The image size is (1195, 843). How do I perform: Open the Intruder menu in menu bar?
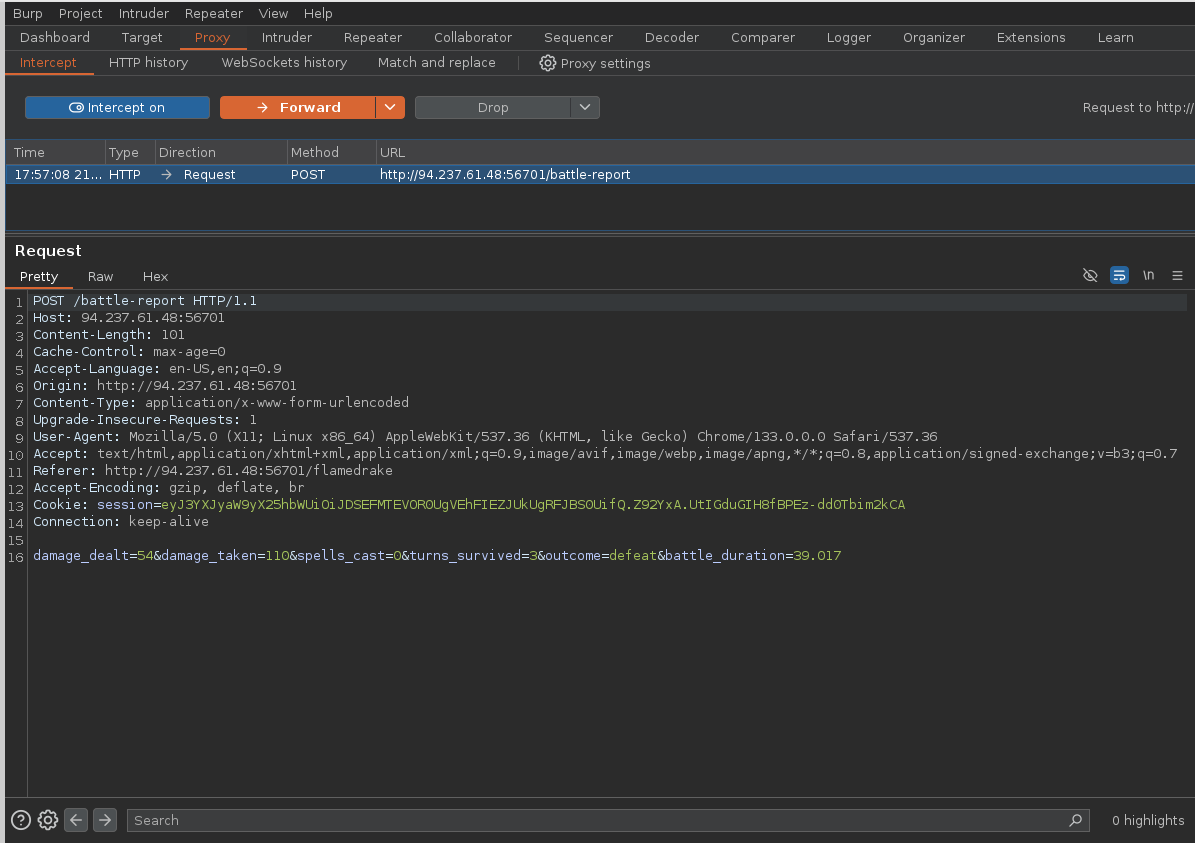[x=143, y=13]
